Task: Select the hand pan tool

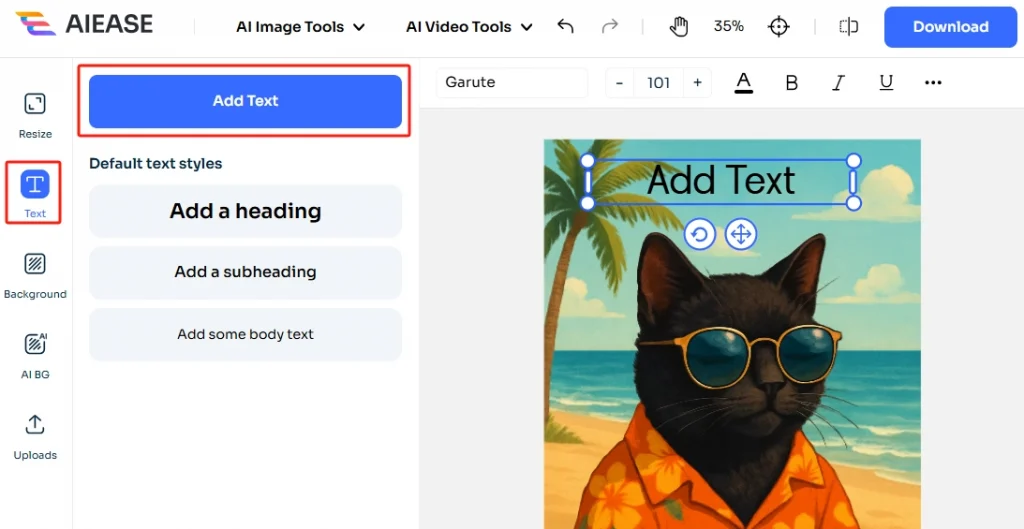Action: (679, 27)
